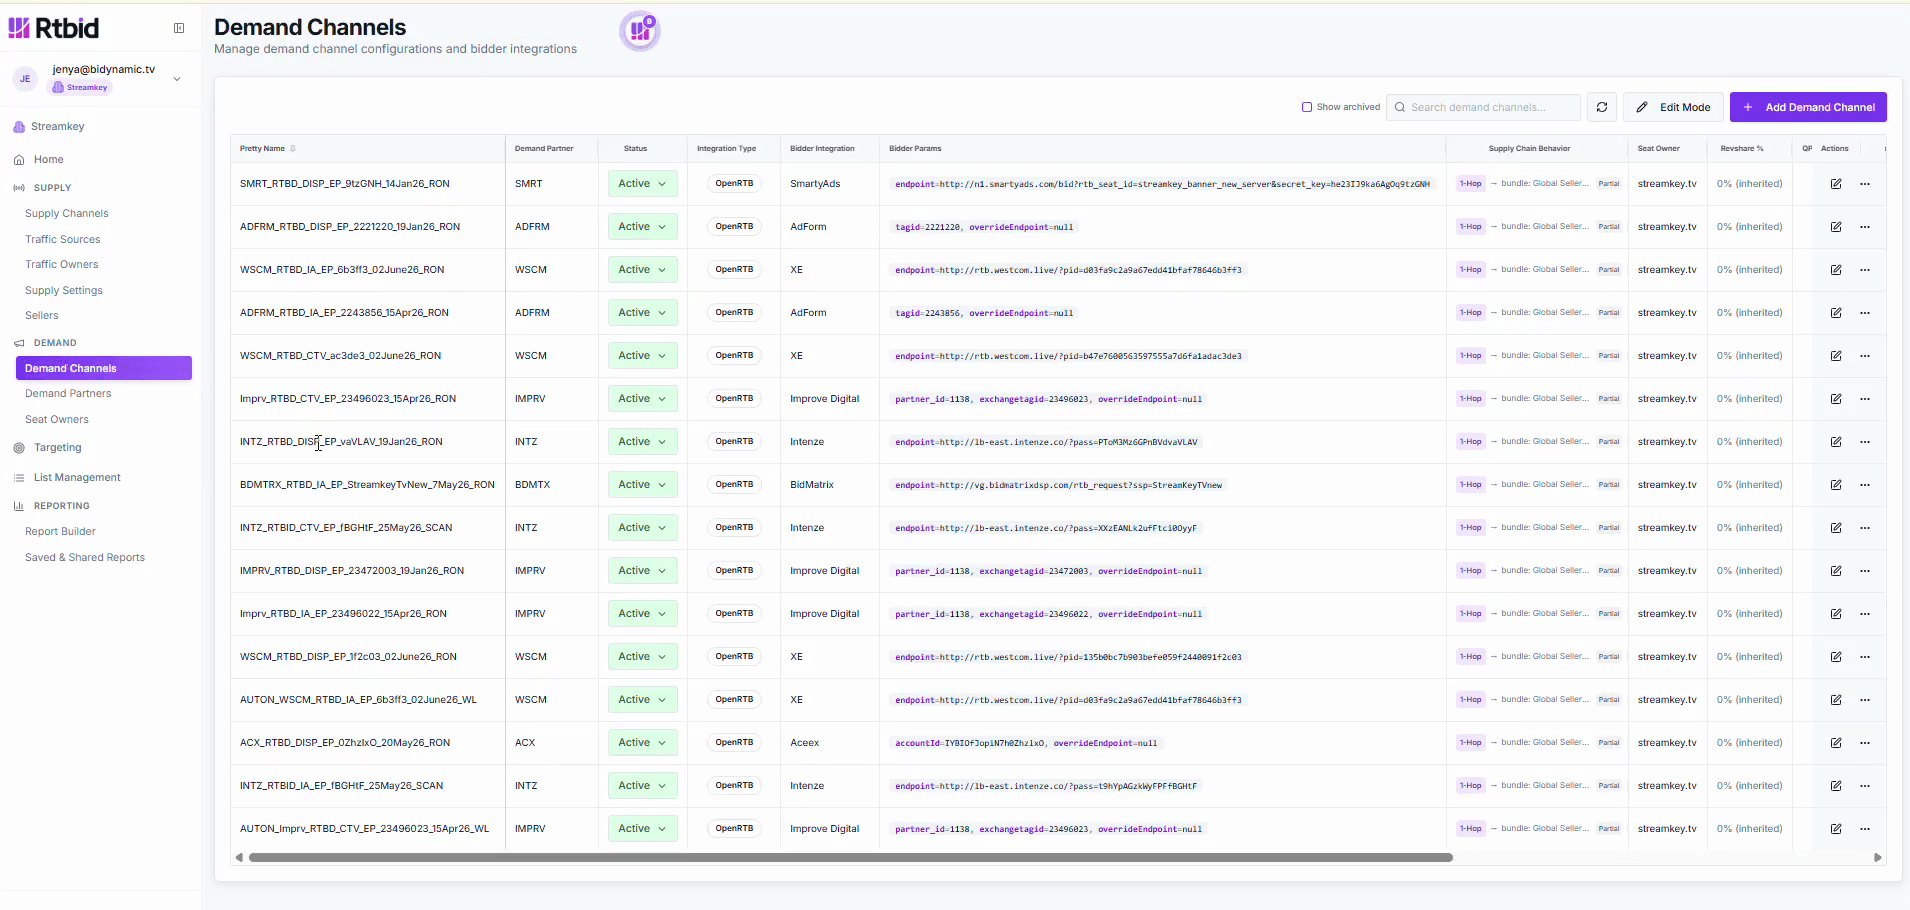Viewport: 1910px width, 910px height.
Task: Edit the Imprv_RTBD_CTV_EP_23496023_15Apr26_RON channel
Action: [x=1836, y=399]
